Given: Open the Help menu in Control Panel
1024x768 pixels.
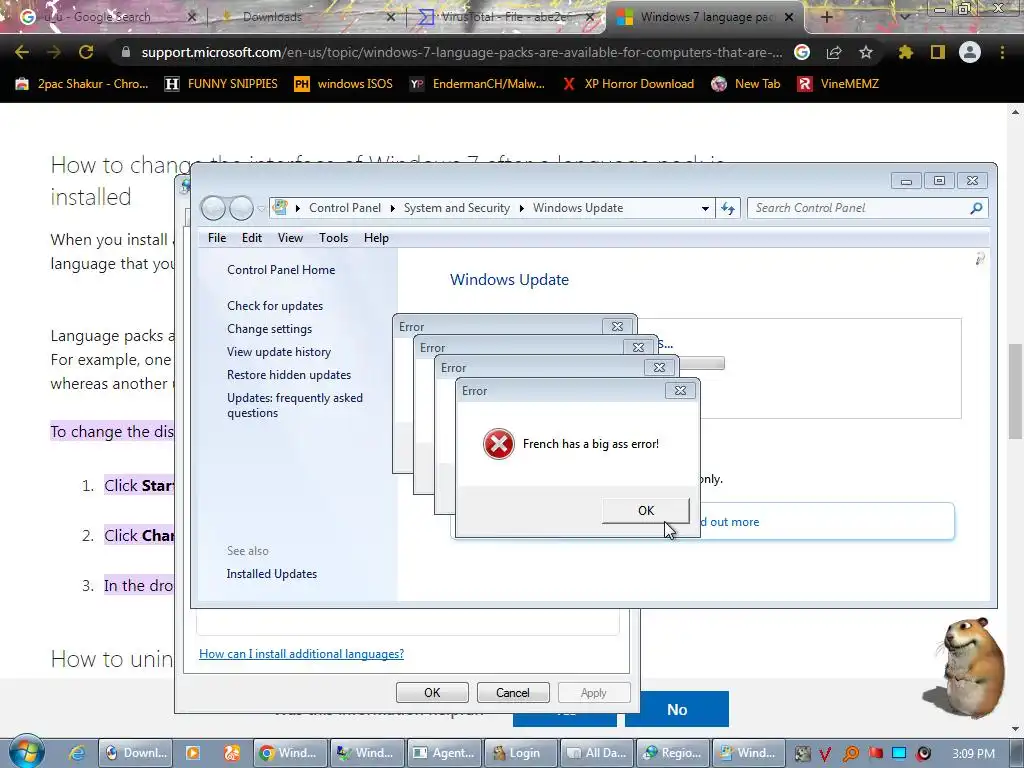Looking at the screenshot, I should point(376,238).
